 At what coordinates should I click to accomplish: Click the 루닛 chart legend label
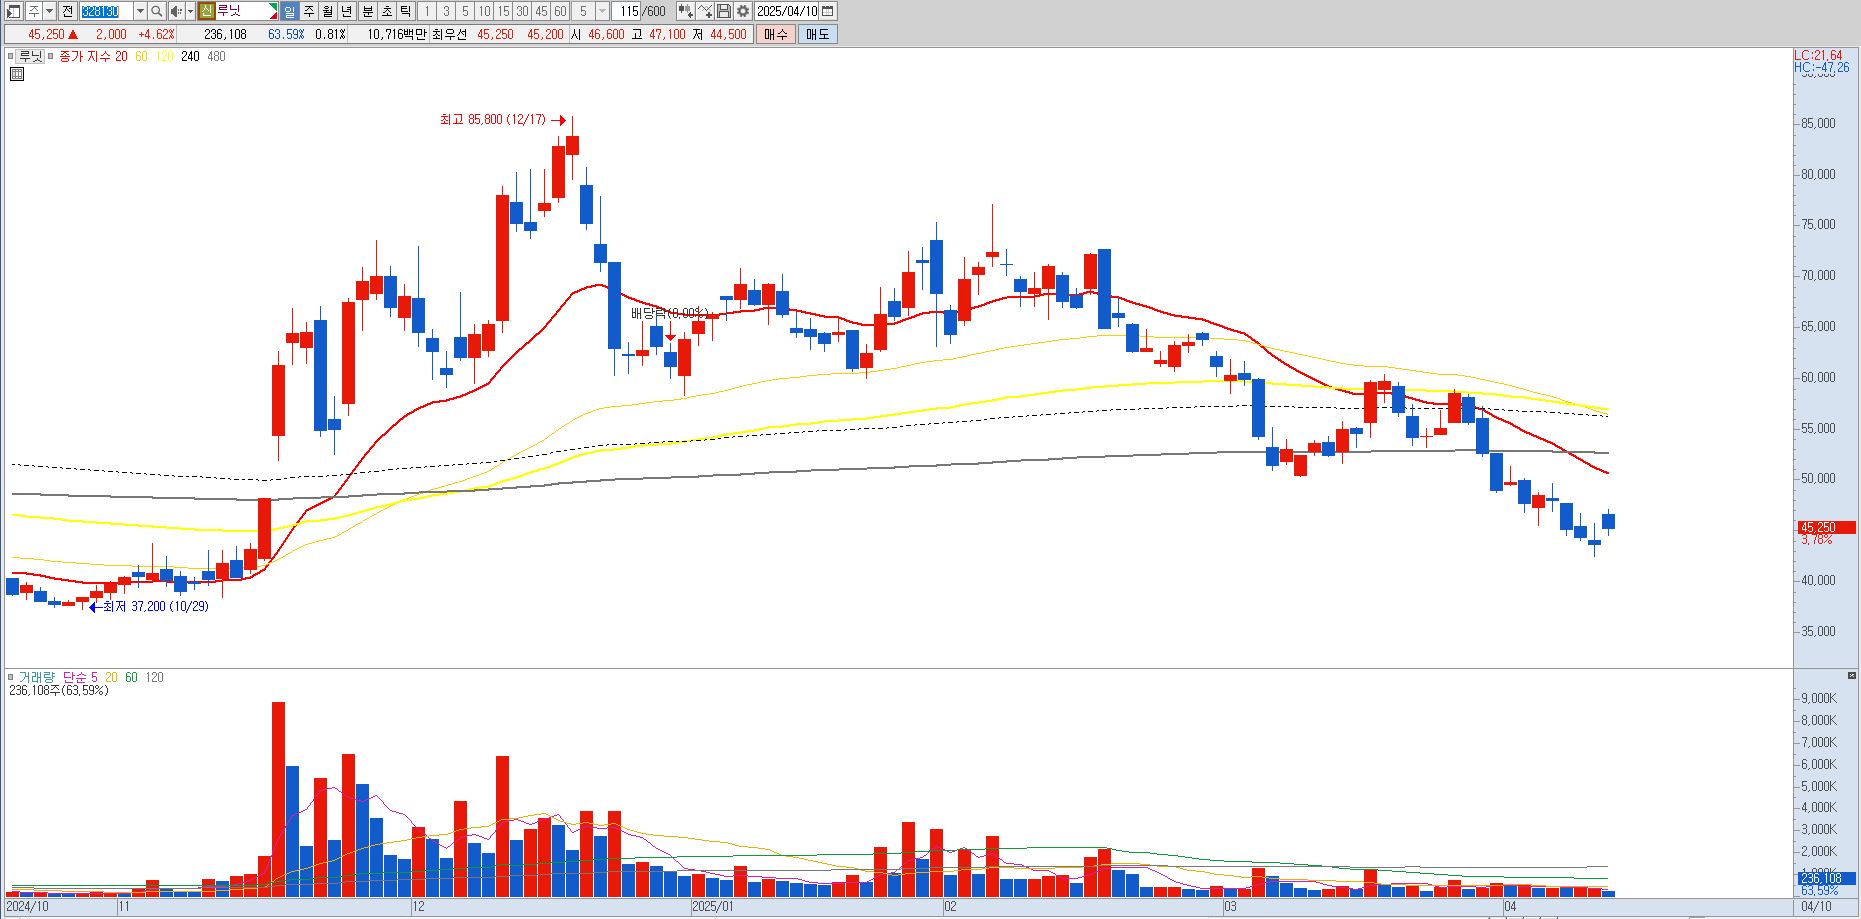point(31,56)
